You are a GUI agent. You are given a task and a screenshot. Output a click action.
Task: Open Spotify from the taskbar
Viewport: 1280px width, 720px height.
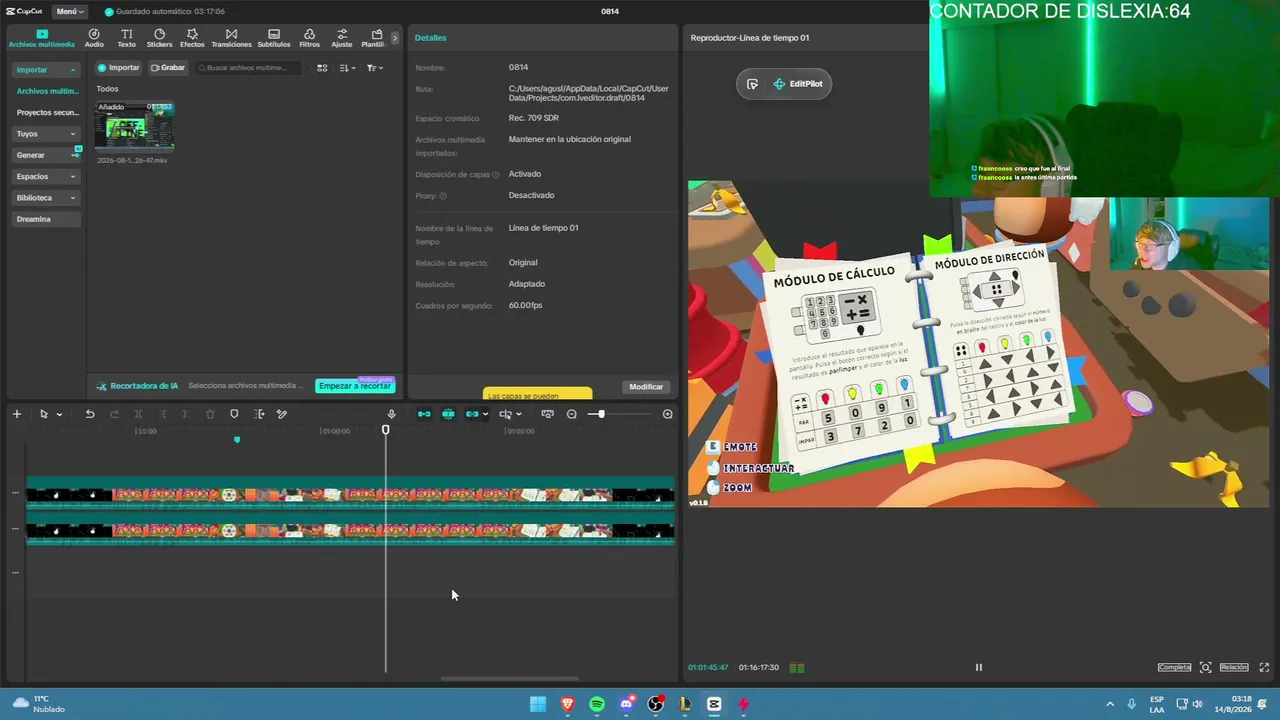(597, 704)
